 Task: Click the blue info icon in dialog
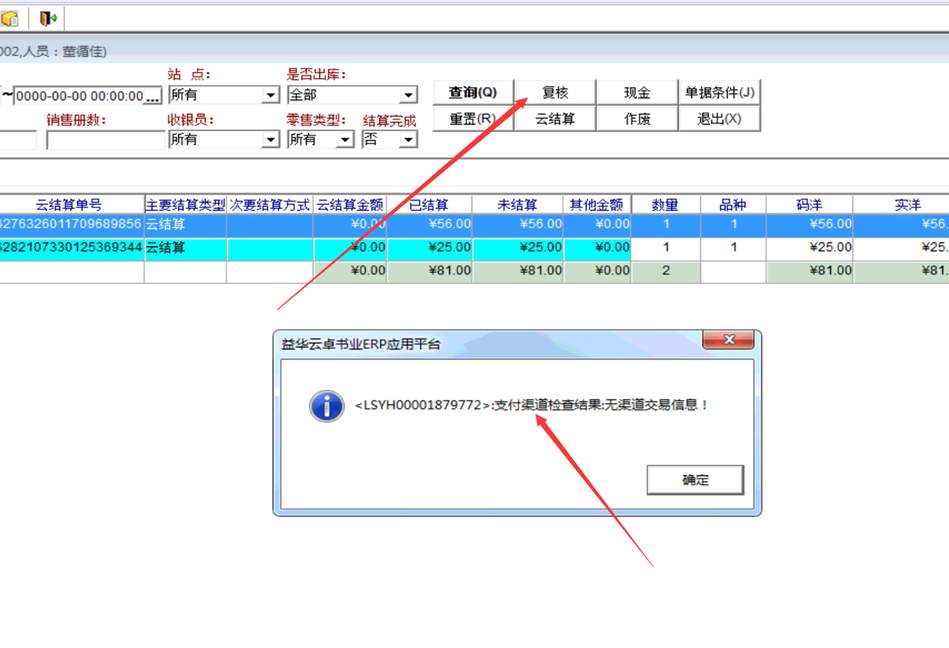(327, 405)
